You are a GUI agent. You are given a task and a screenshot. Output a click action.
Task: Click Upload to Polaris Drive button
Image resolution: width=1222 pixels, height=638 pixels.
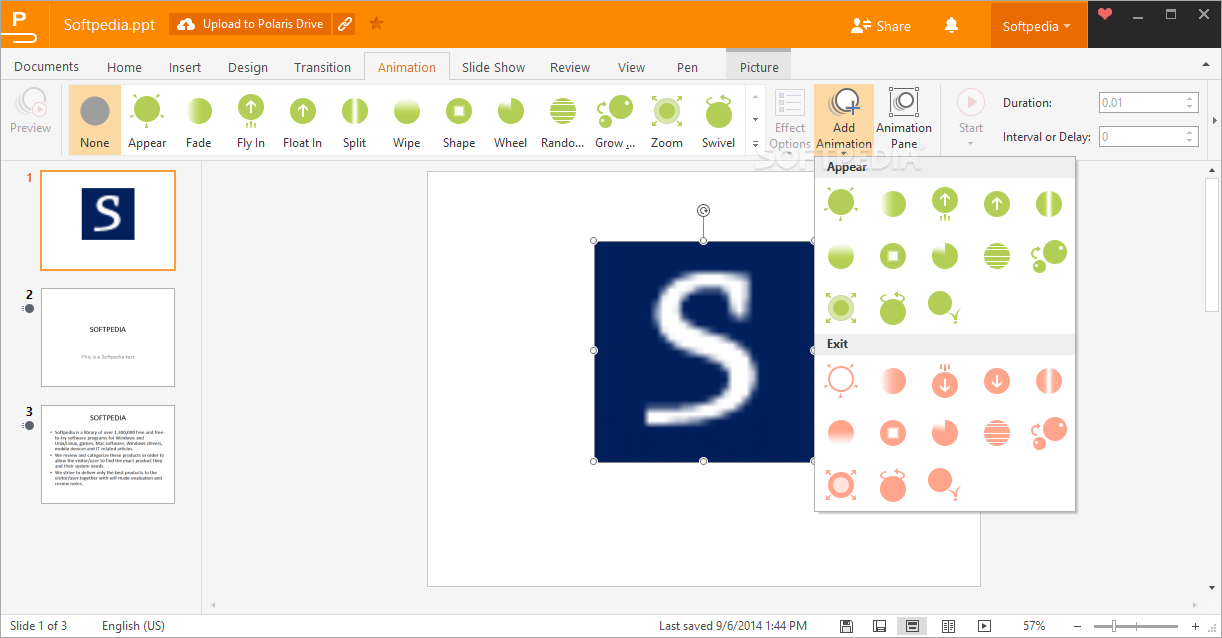[x=250, y=24]
